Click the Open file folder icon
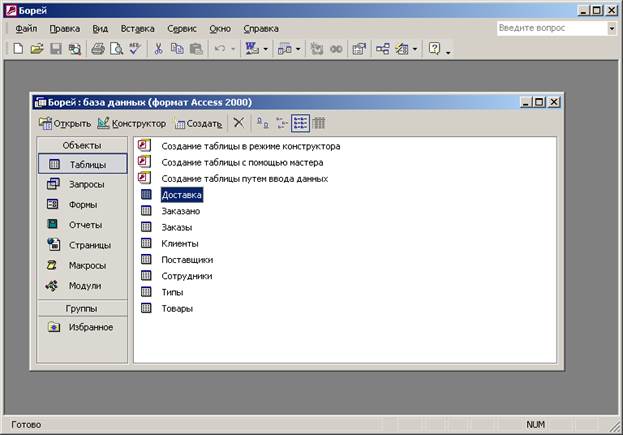623x435 pixels. [37, 48]
